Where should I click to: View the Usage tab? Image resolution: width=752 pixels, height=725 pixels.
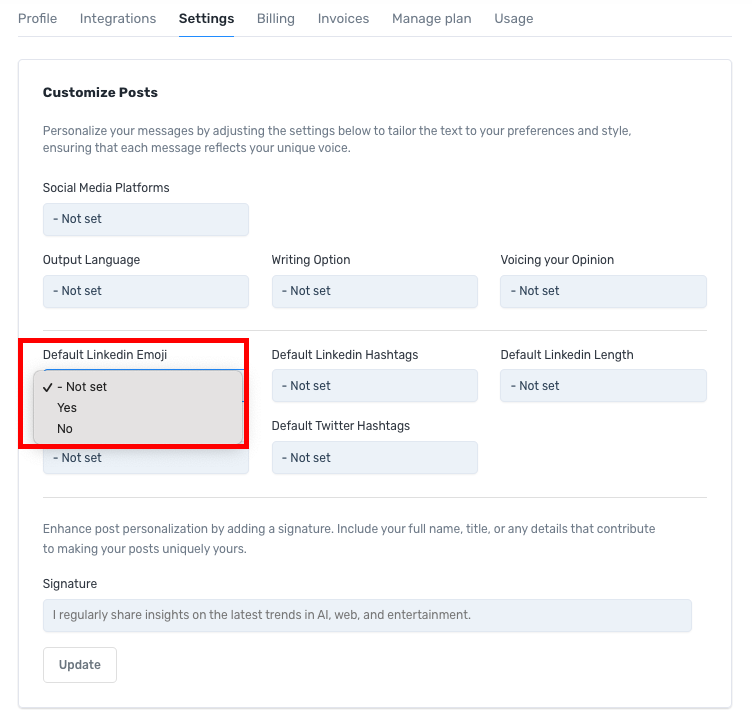(513, 18)
